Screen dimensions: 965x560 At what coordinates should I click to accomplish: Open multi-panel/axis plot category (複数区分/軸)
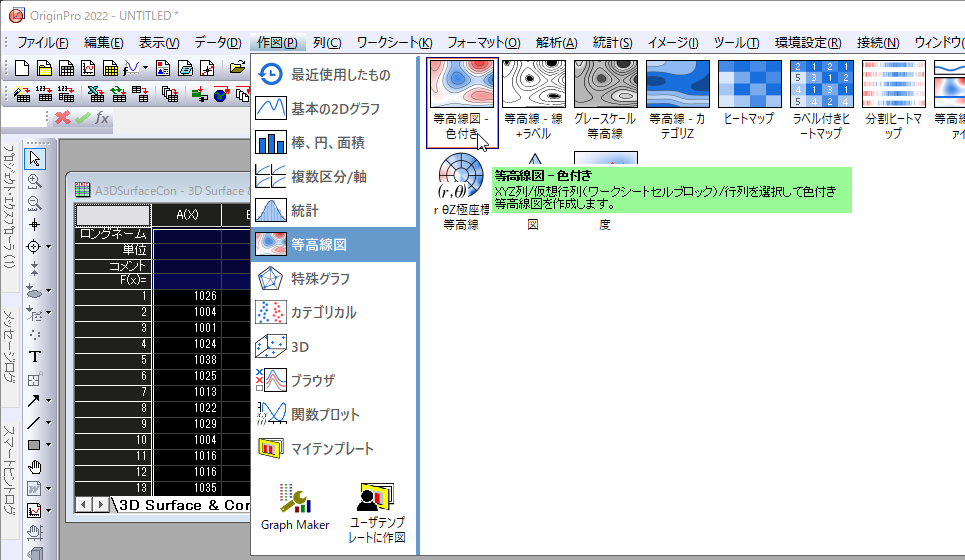coord(334,177)
